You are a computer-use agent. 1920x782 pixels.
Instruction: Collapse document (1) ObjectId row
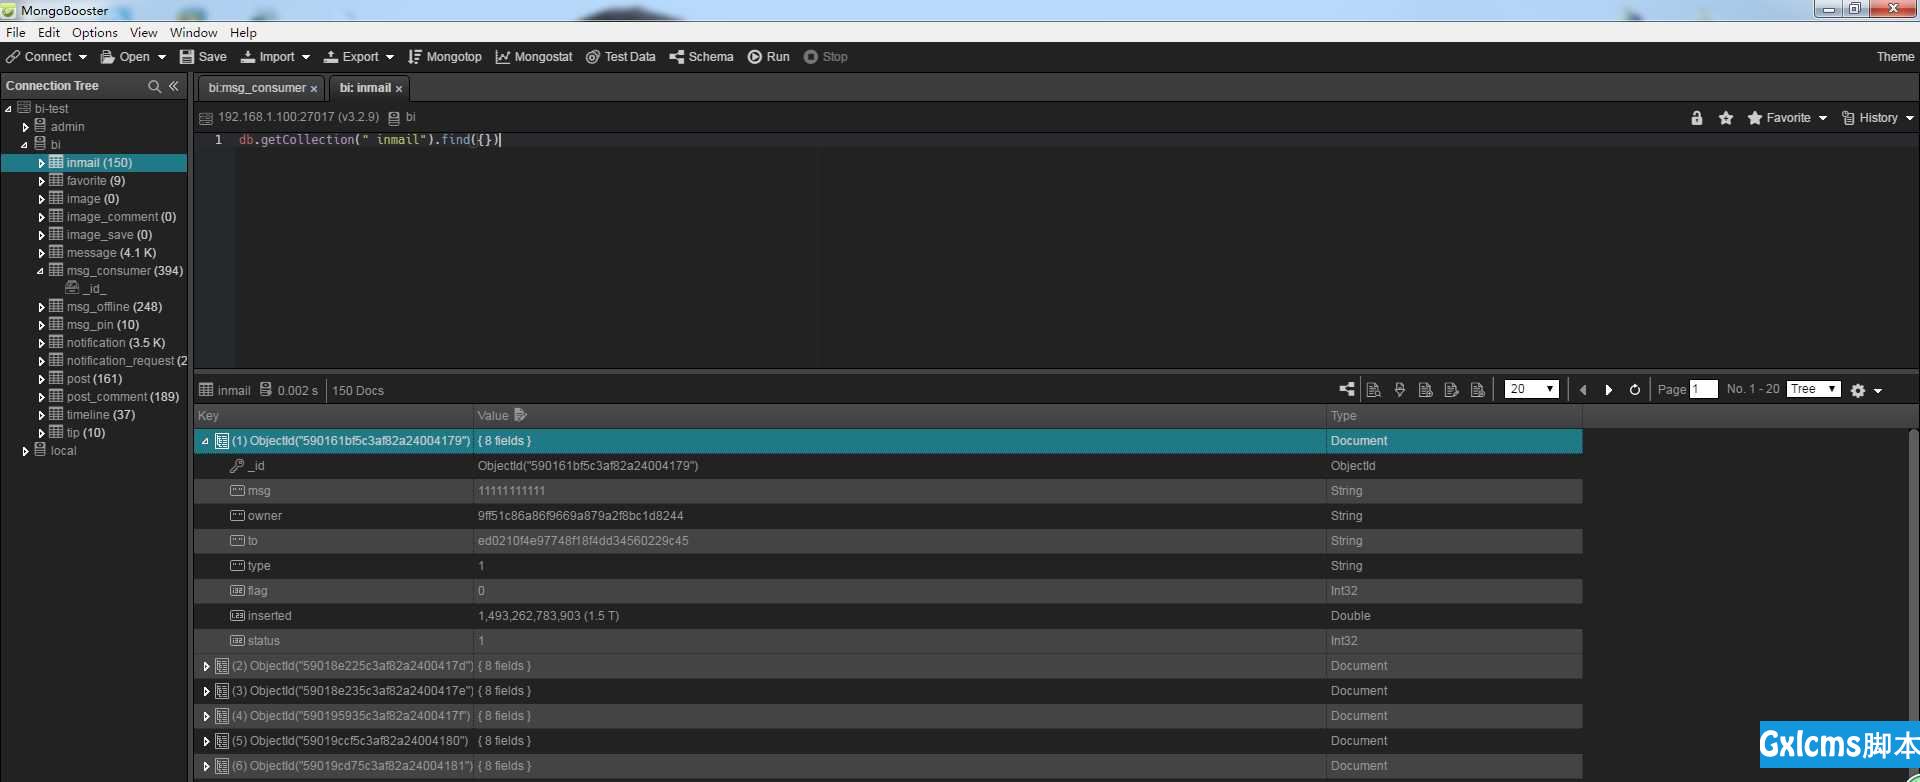coord(205,441)
